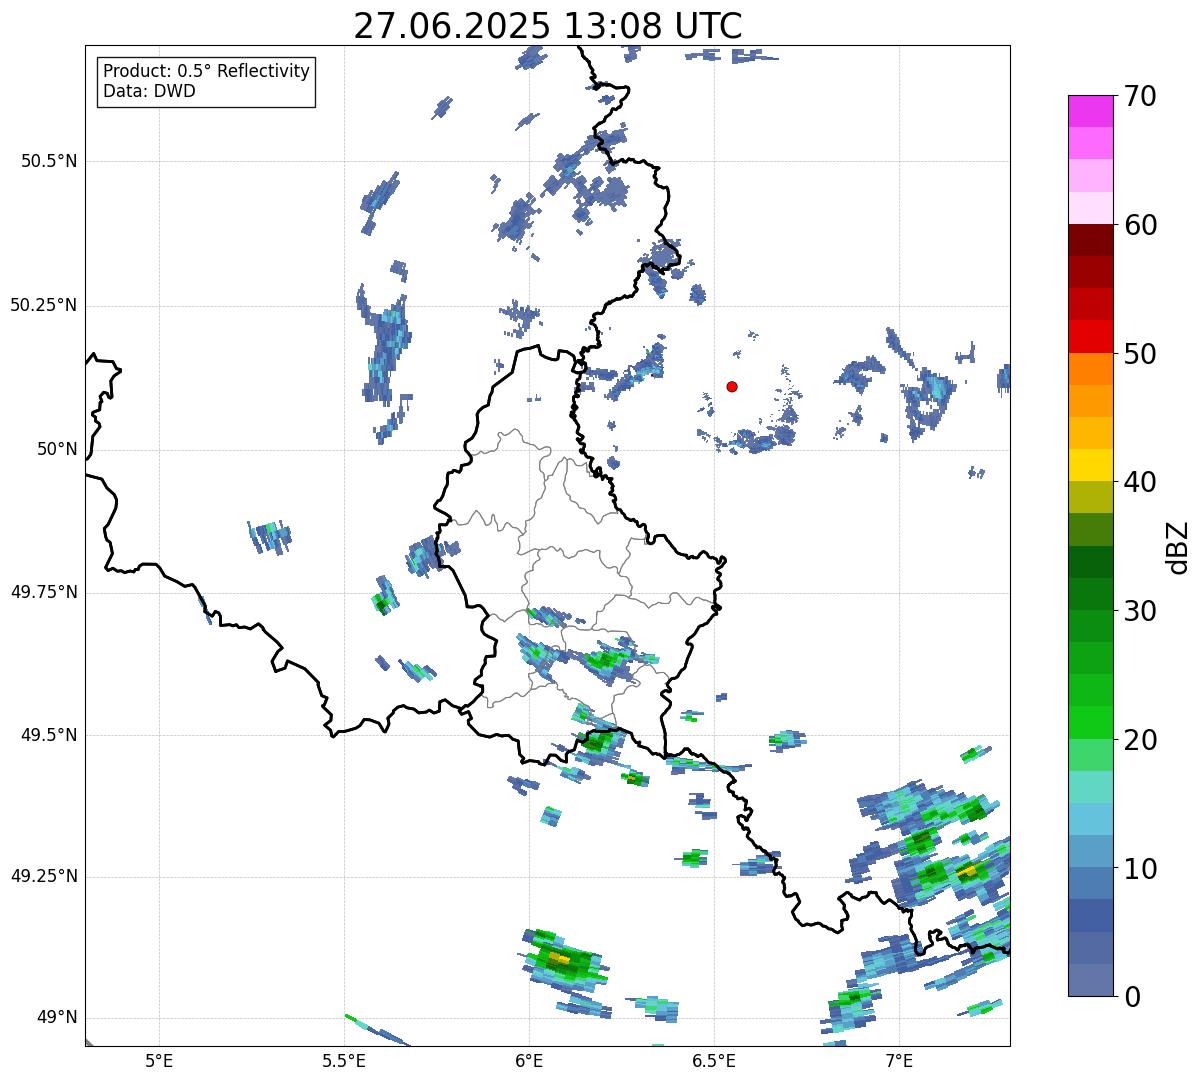Click the latitude label 49.75°N

(43, 592)
